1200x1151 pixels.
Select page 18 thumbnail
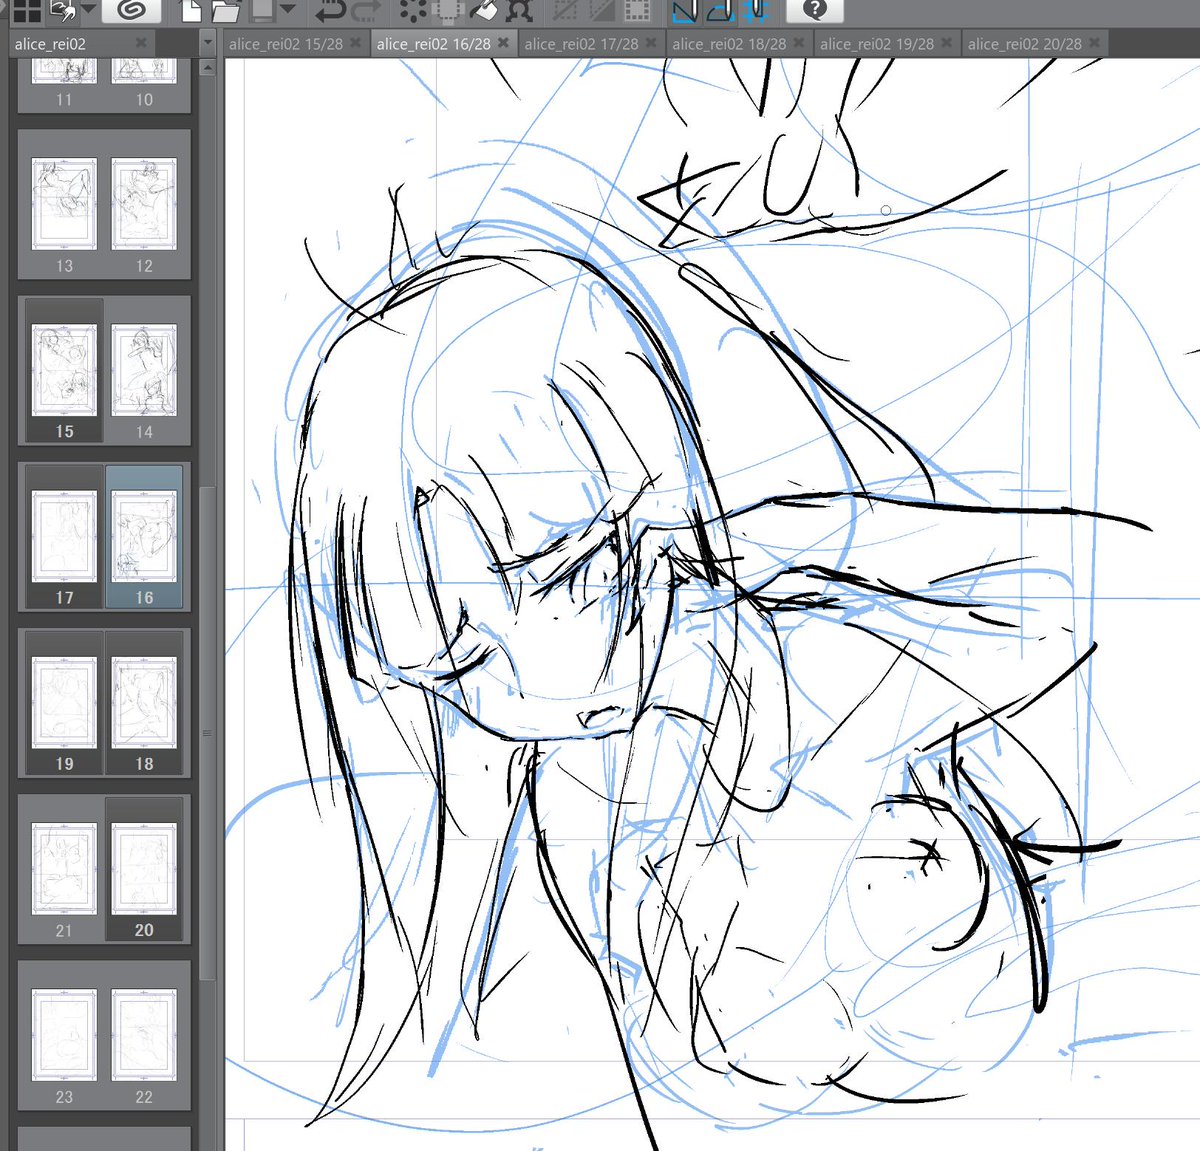144,702
